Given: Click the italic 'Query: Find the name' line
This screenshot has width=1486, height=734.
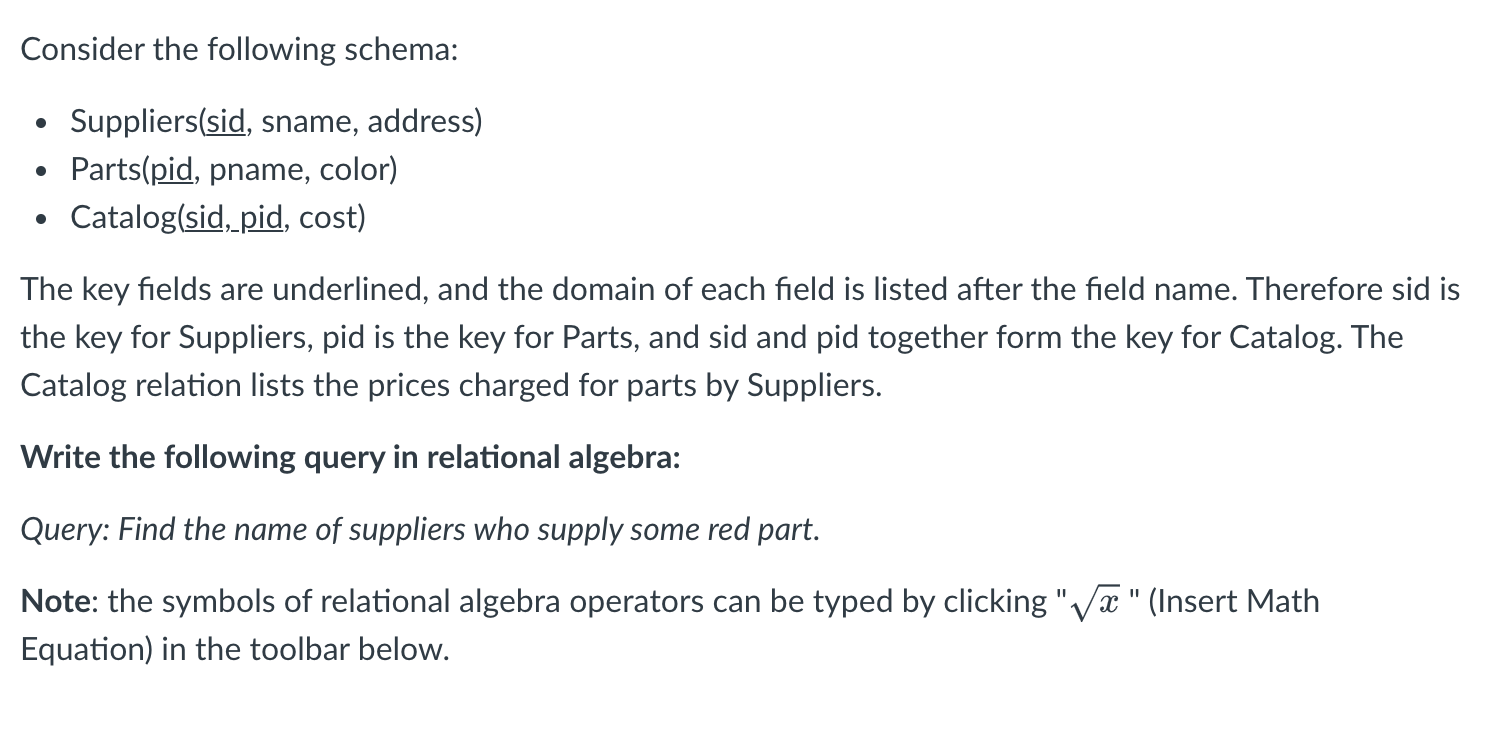Looking at the screenshot, I should click(421, 530).
